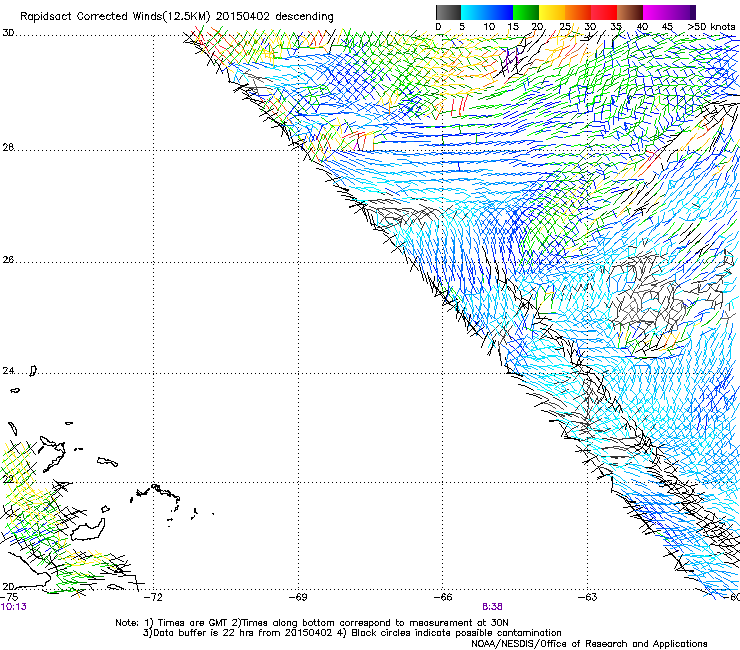Click the latitude label '20'
This screenshot has width=740, height=650.
coord(8,587)
